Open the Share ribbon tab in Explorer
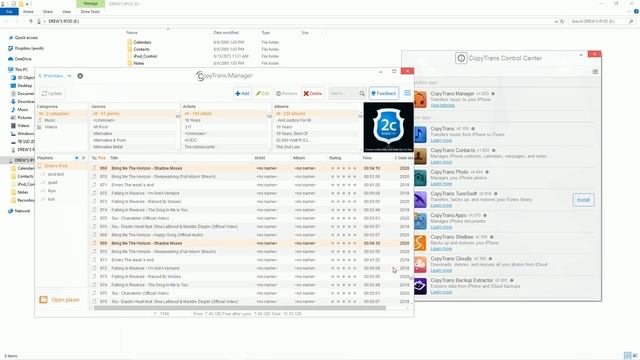Screen dimensions: 640x360 [48, 11]
